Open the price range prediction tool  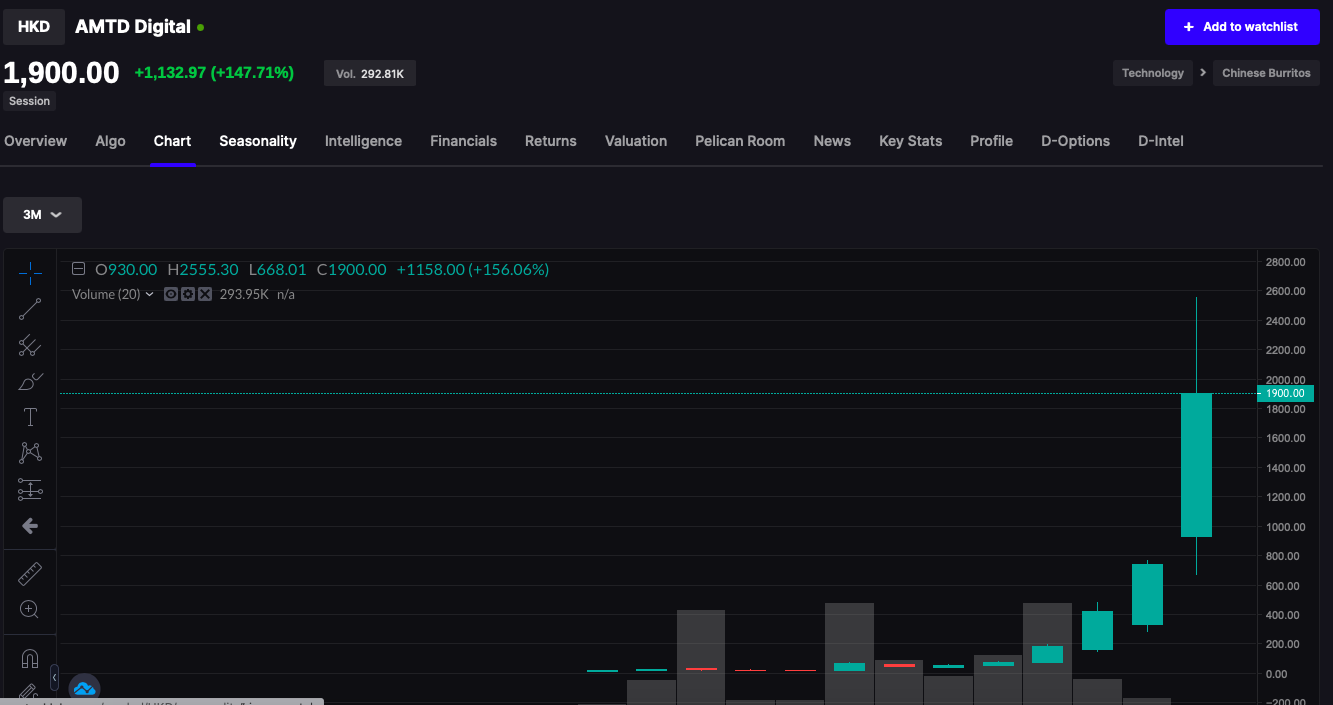tap(30, 489)
